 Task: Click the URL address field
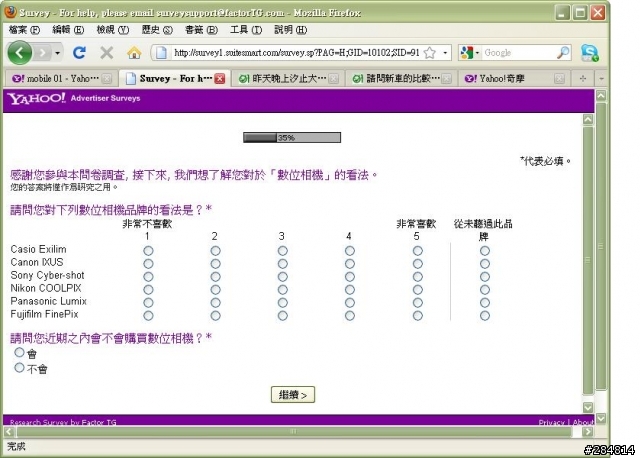click(x=296, y=53)
